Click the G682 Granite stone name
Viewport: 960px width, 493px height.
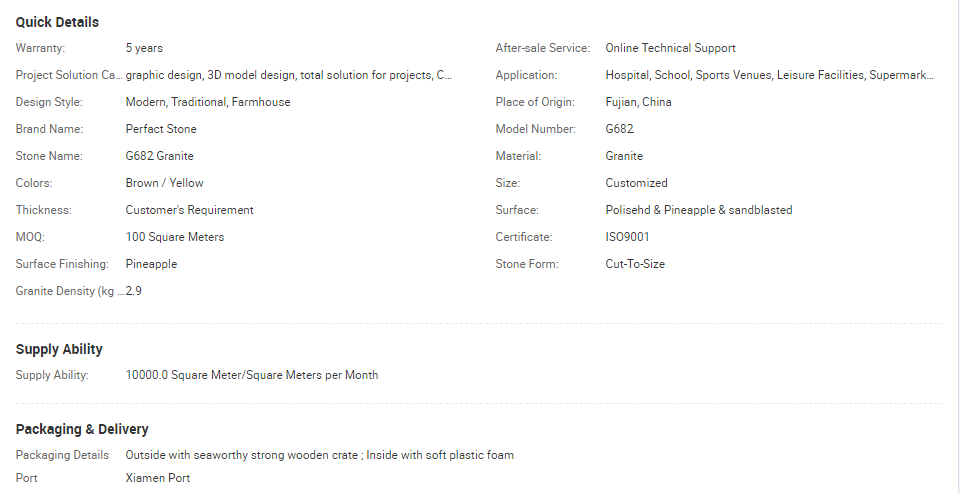tap(160, 156)
